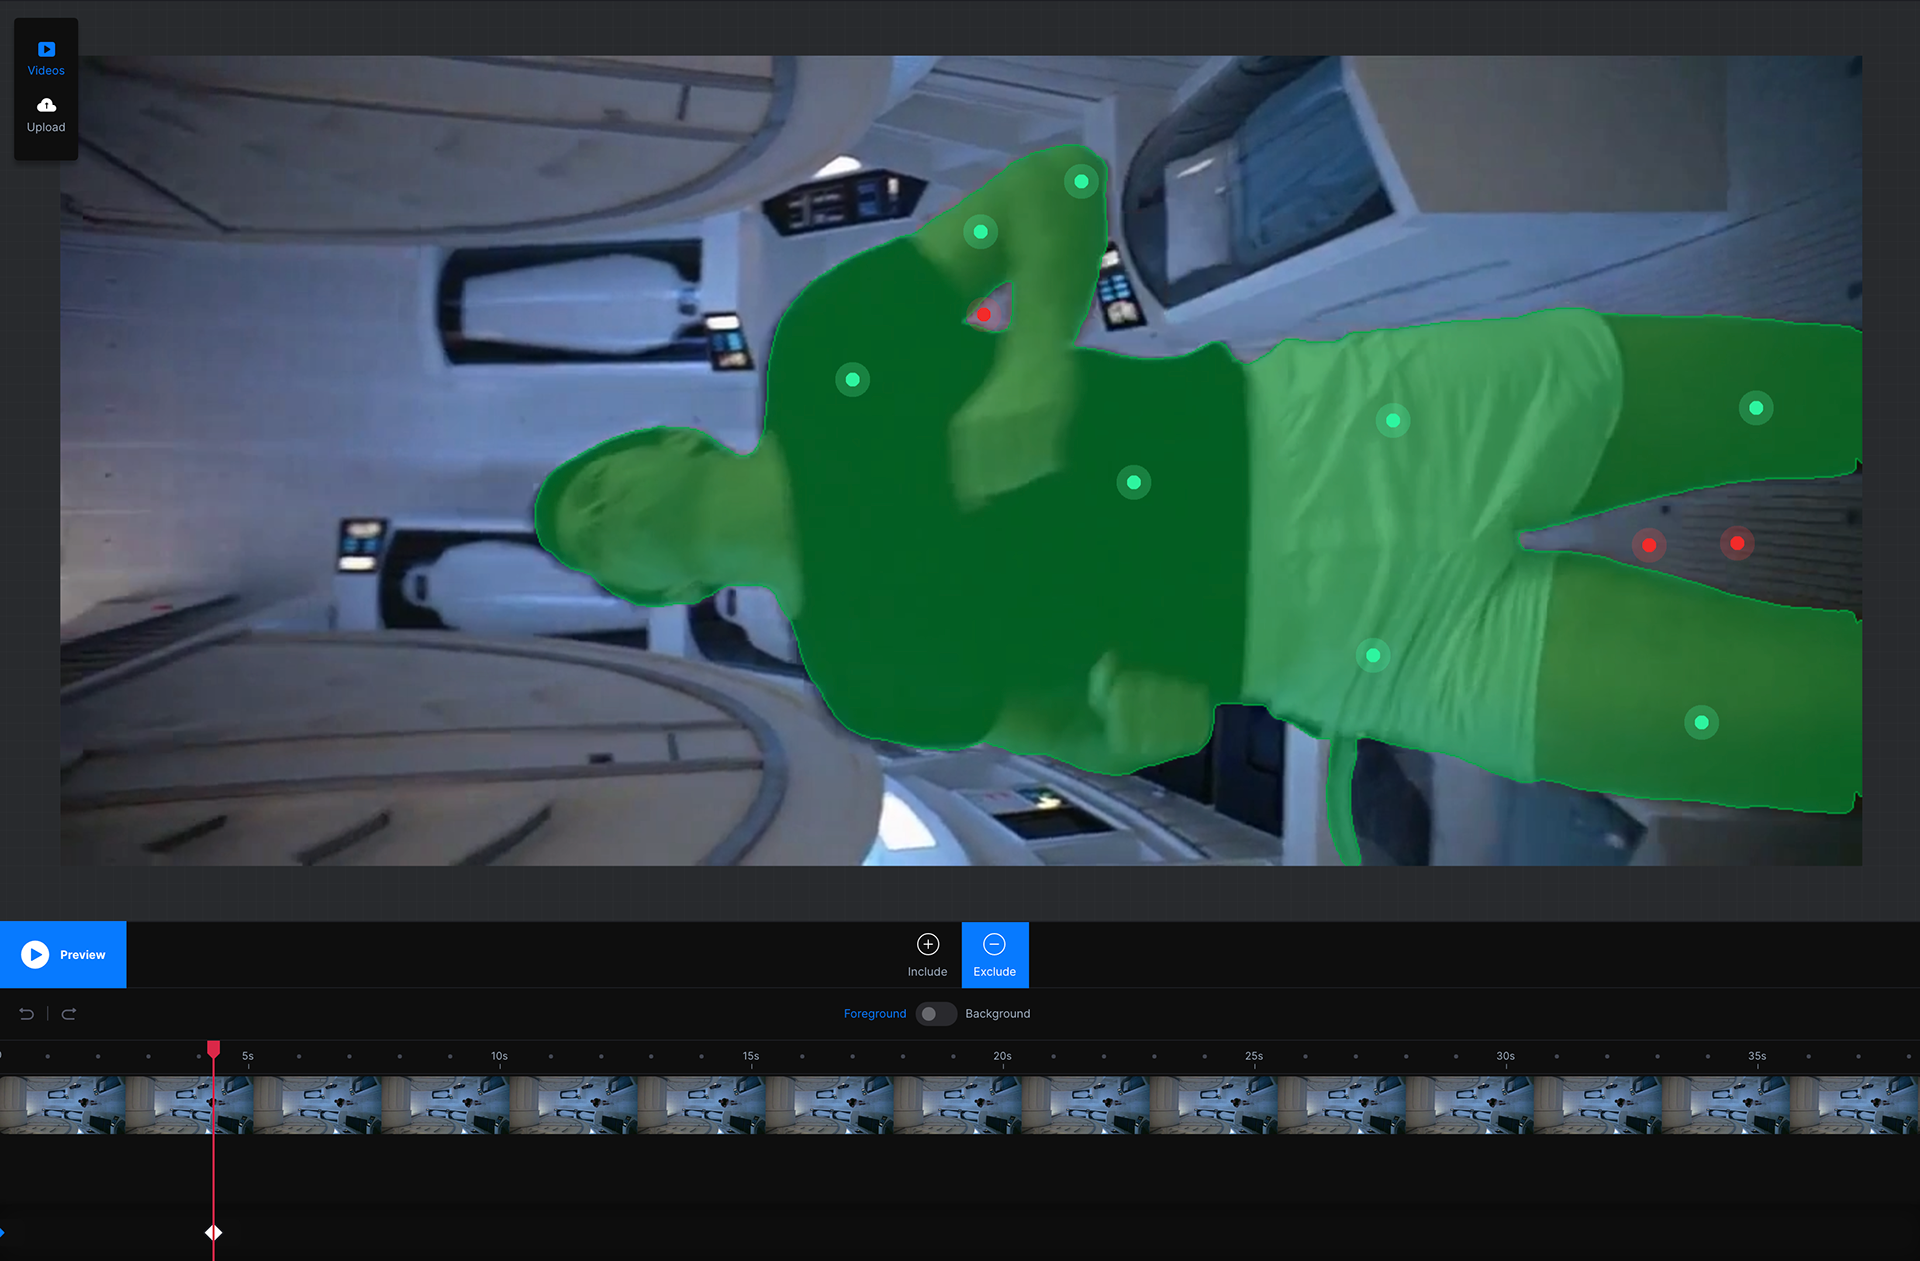Click the Background label
This screenshot has width=1920, height=1261.
click(x=997, y=1014)
